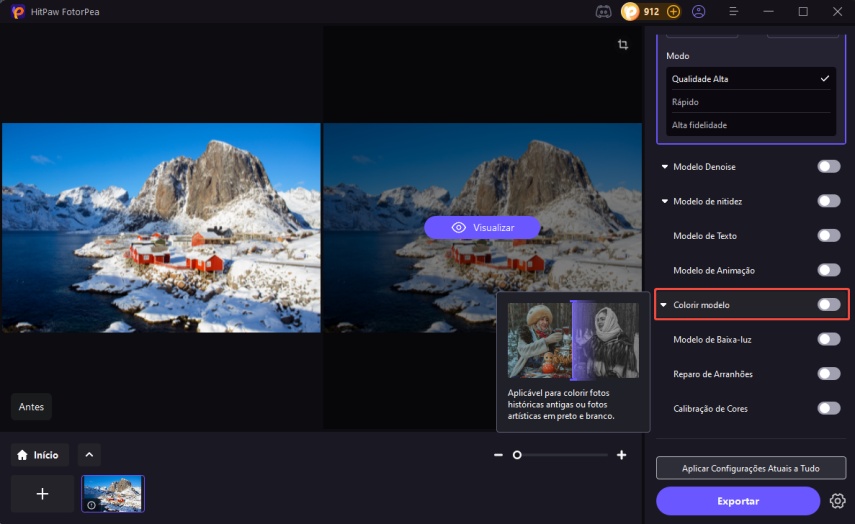The height and width of the screenshot is (524, 855).
Task: Click the Modo section label
Action: tap(678, 56)
